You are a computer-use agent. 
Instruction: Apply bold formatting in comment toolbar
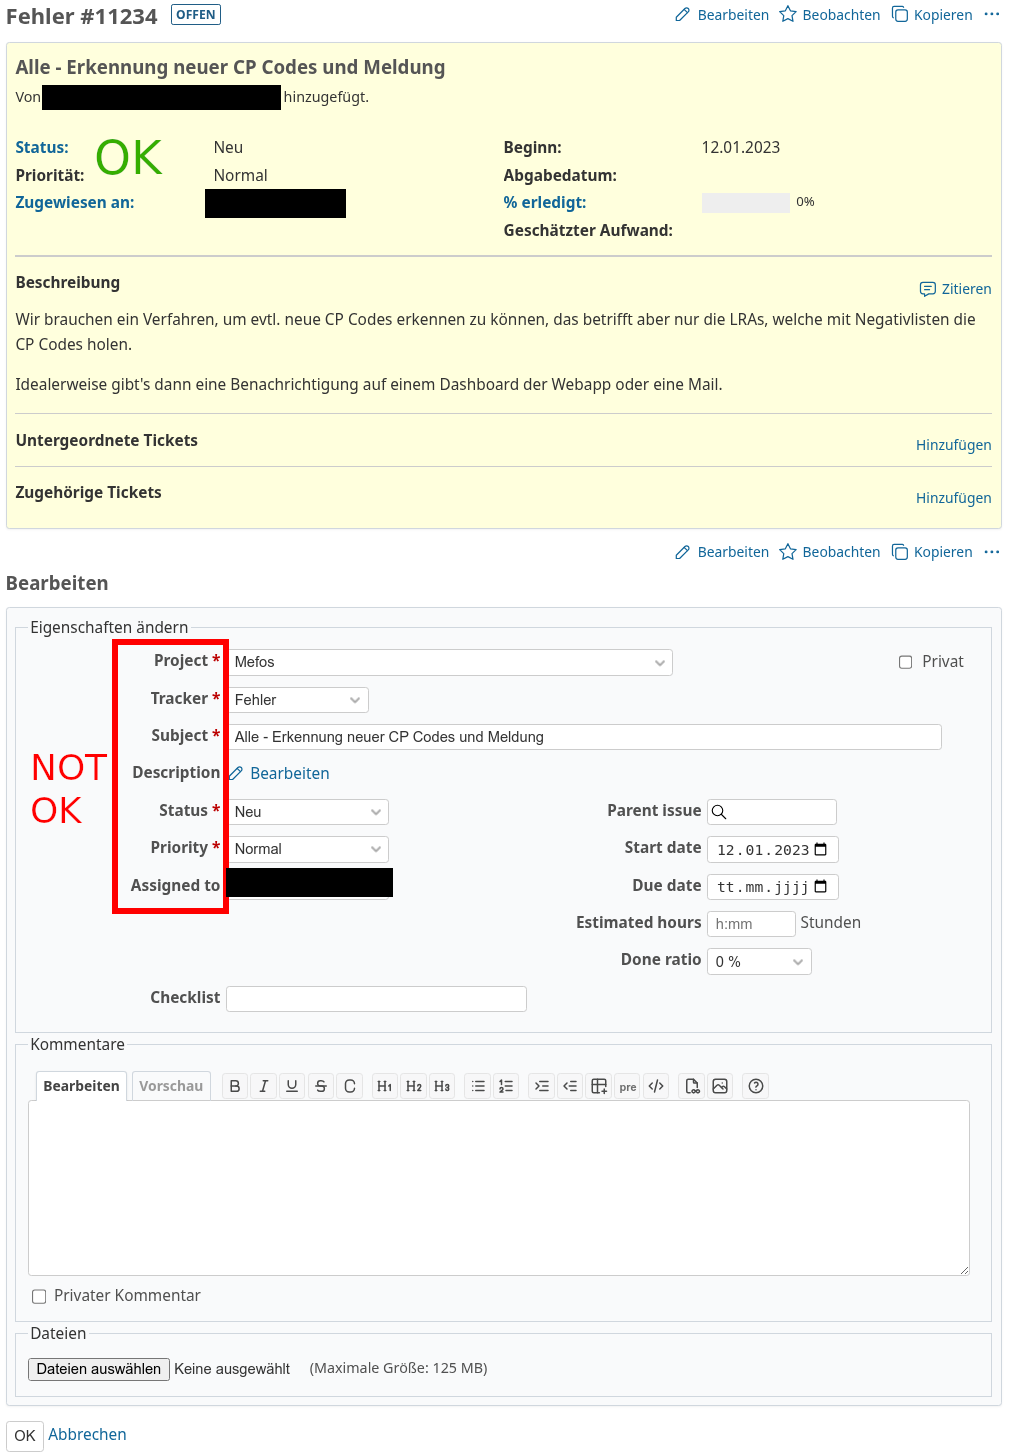click(x=235, y=1086)
